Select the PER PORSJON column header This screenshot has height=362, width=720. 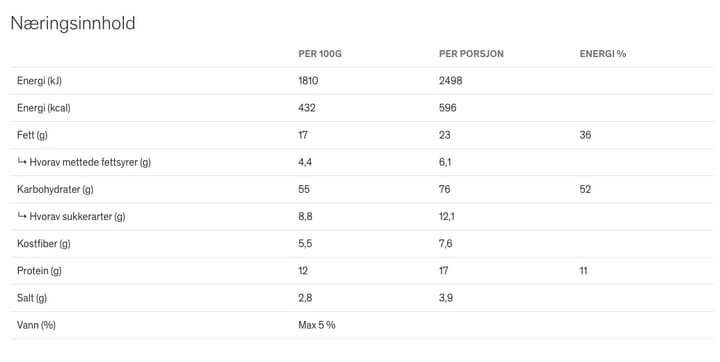[471, 54]
